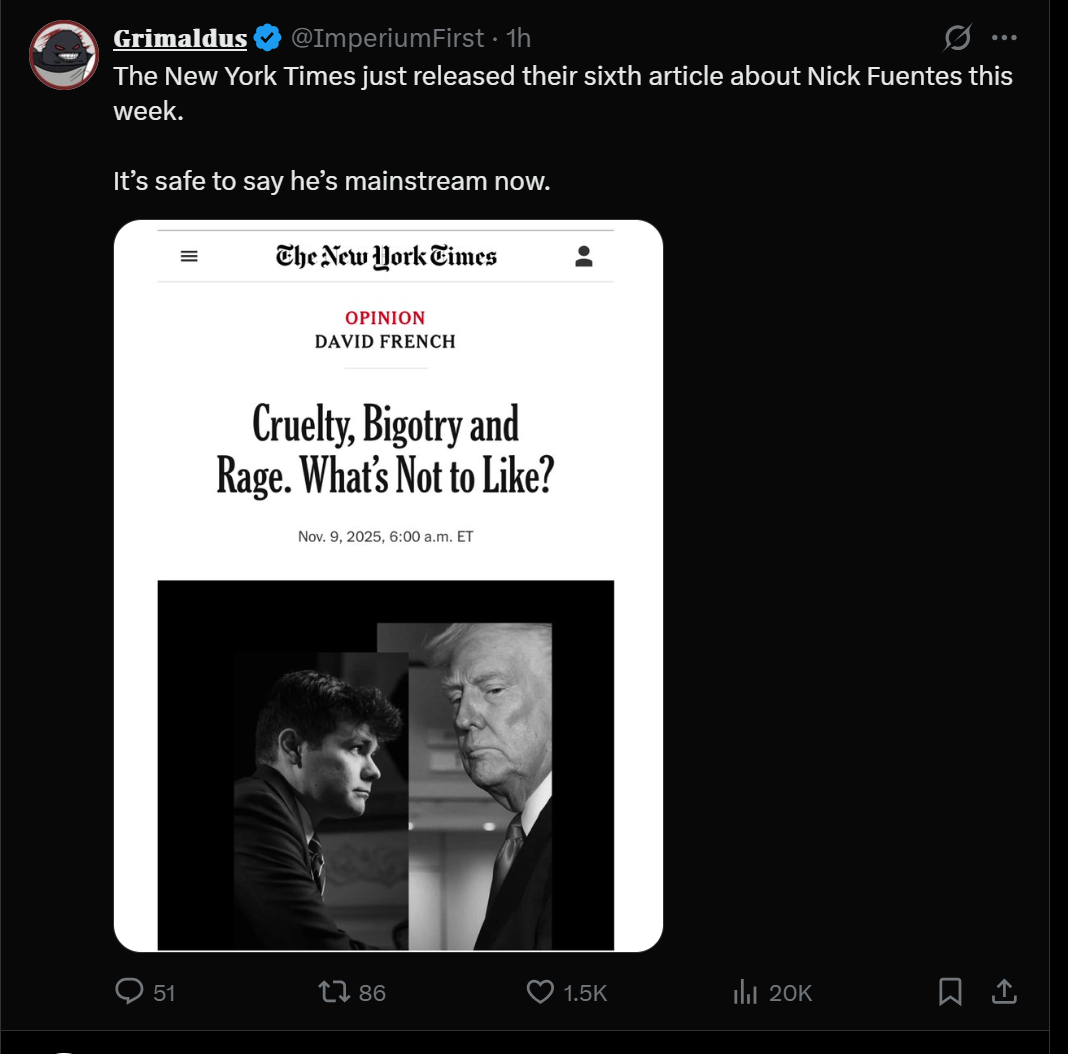
Task: Click The New York Times logo
Action: pos(386,256)
